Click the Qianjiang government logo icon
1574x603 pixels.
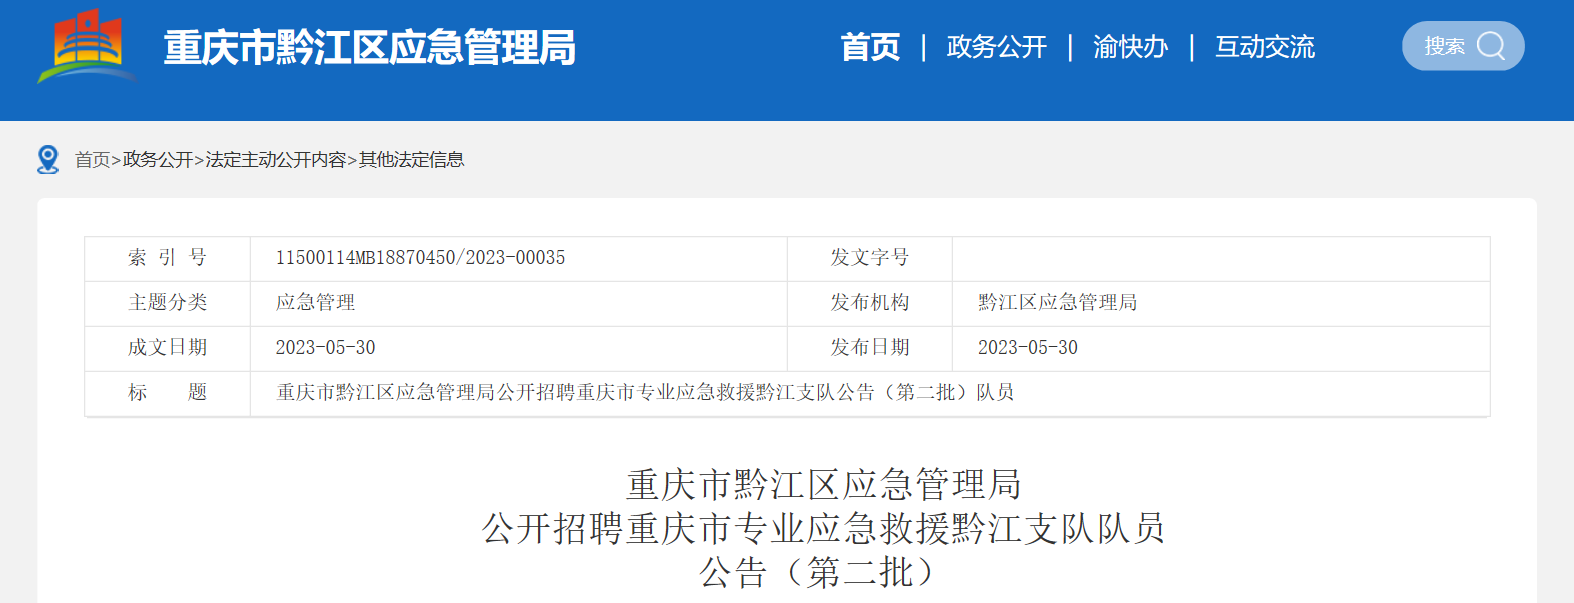point(87,46)
